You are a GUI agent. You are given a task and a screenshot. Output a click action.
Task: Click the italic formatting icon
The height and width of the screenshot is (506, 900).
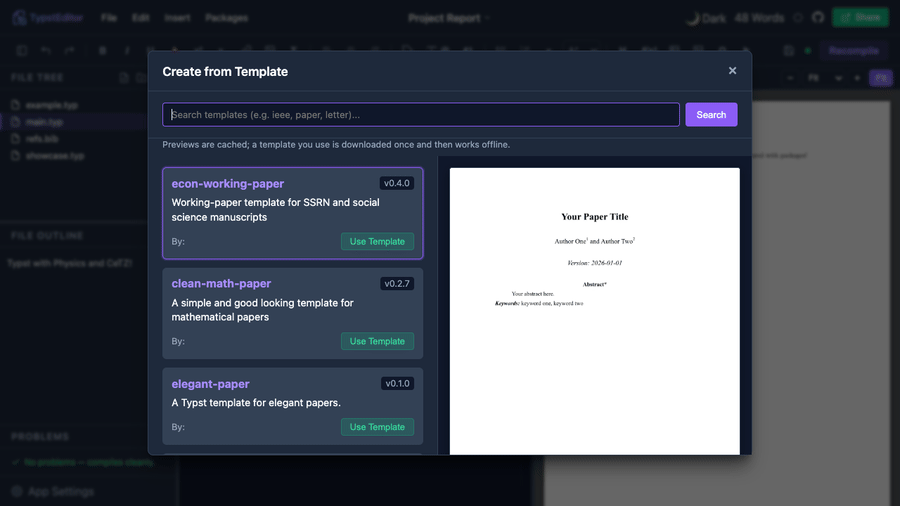(127, 50)
